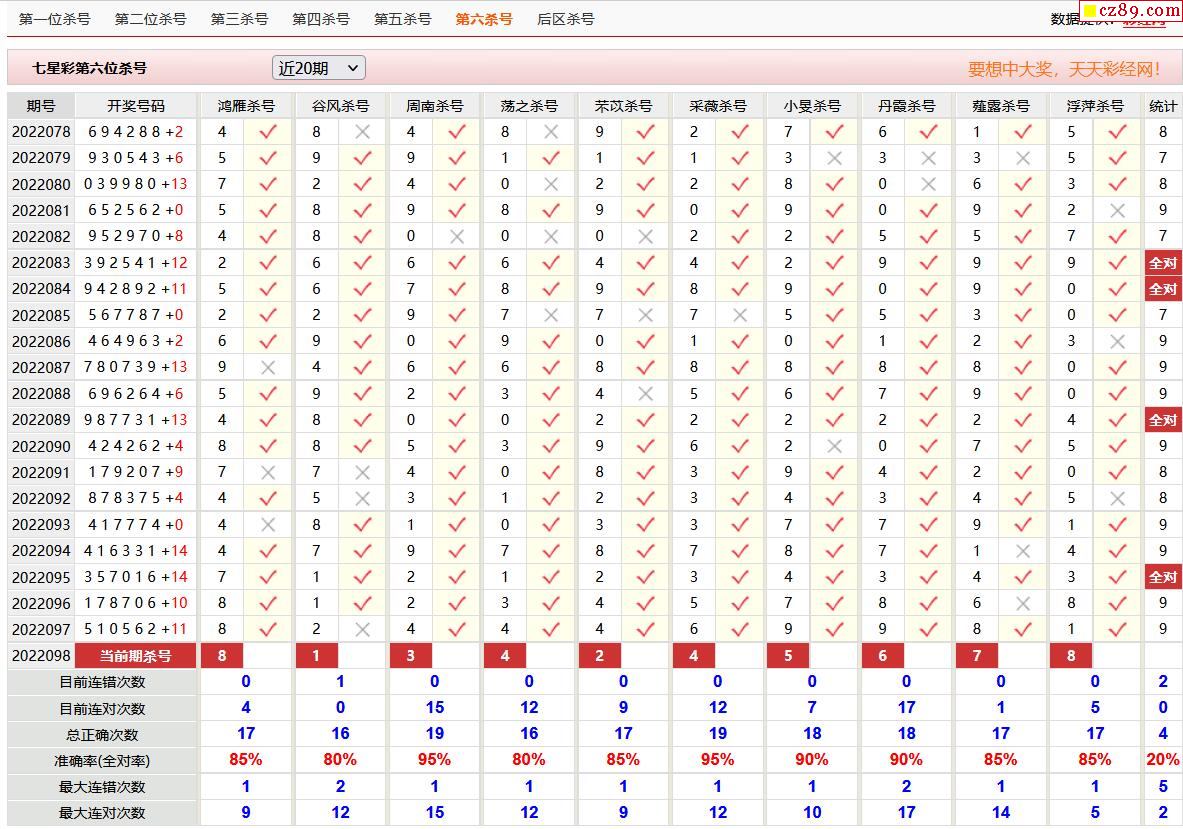Open the 近20期 period dropdown
The height and width of the screenshot is (829, 1183).
click(318, 68)
